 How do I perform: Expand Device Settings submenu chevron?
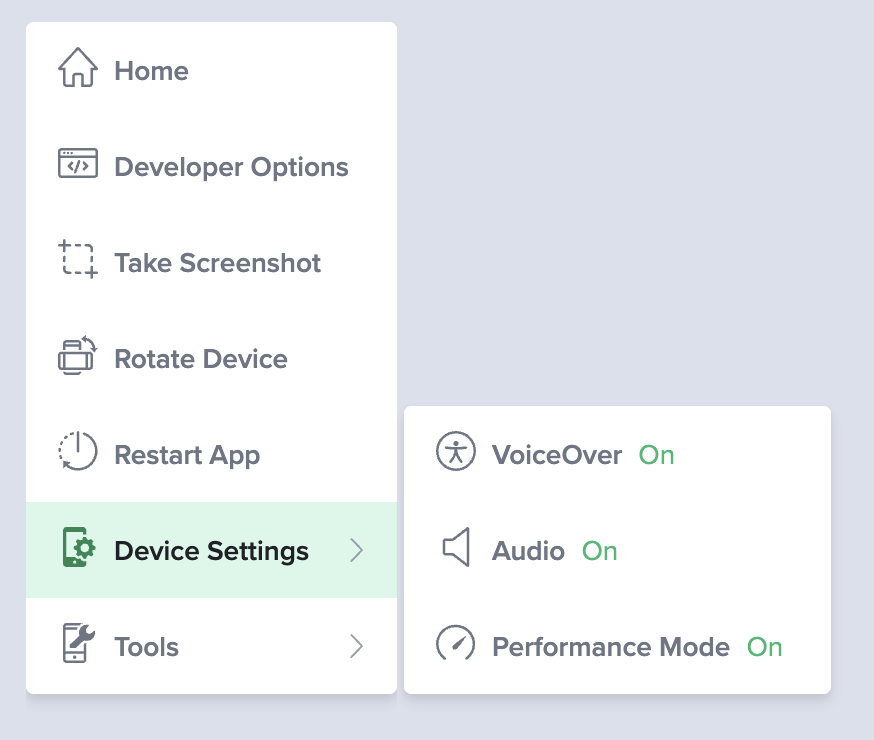(x=357, y=550)
